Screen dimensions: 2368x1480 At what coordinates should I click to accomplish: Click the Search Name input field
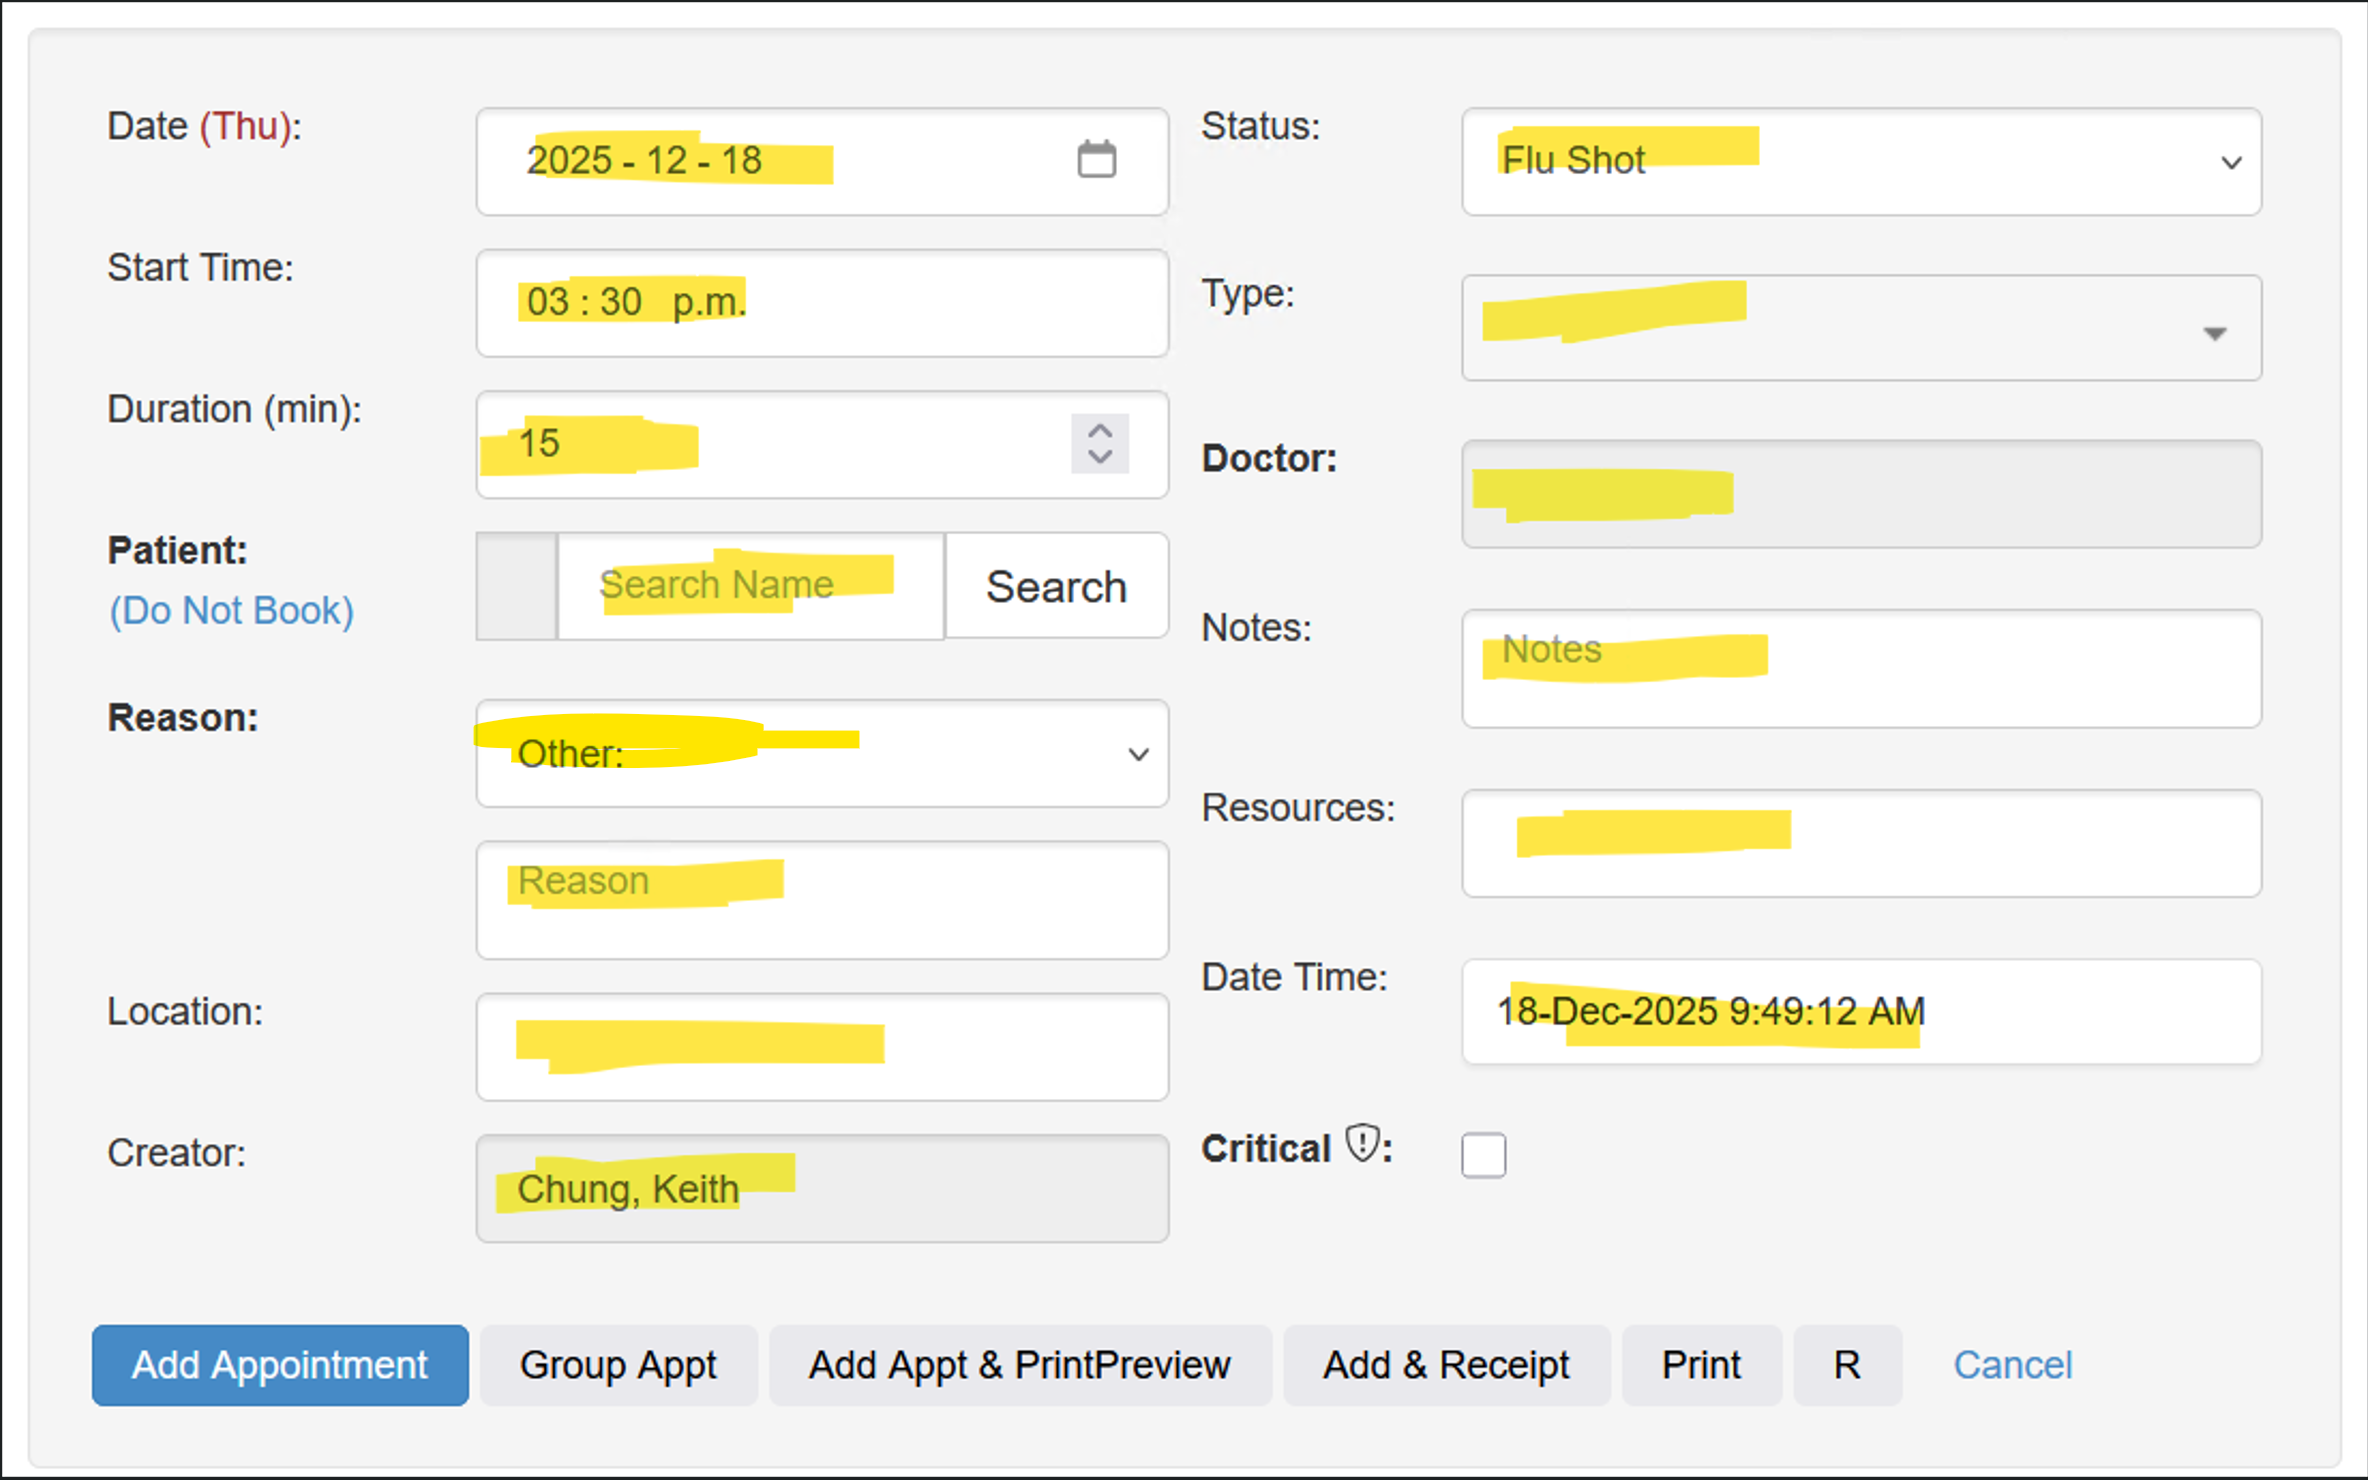pos(750,586)
